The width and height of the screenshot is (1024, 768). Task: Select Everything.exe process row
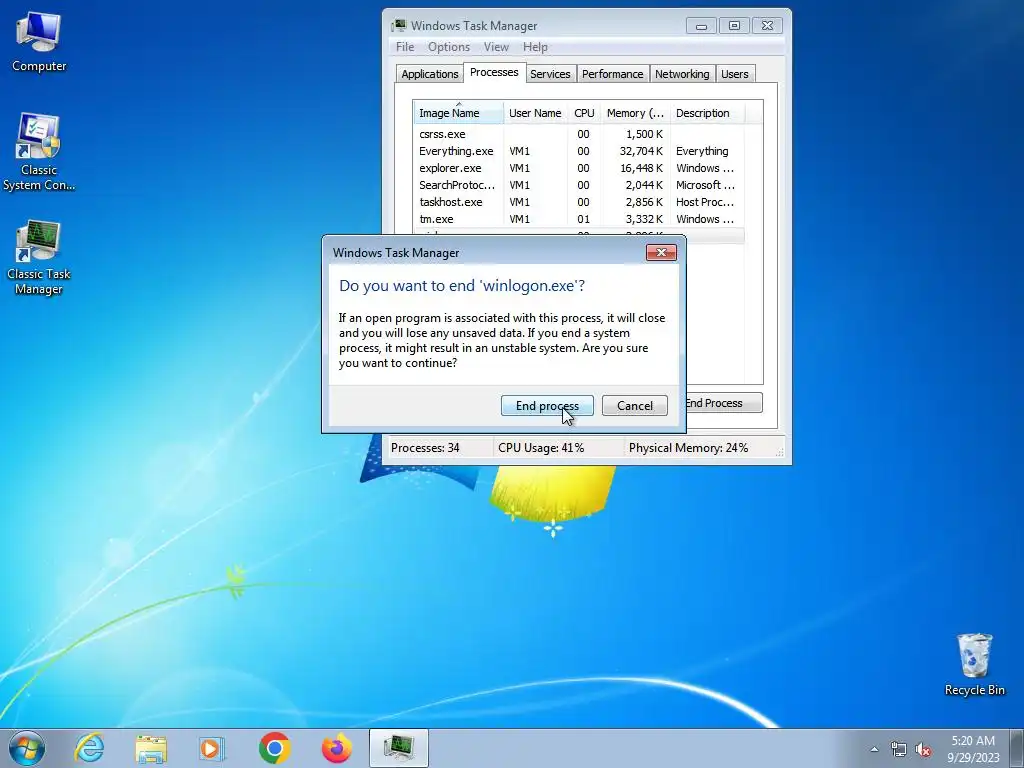(579, 151)
